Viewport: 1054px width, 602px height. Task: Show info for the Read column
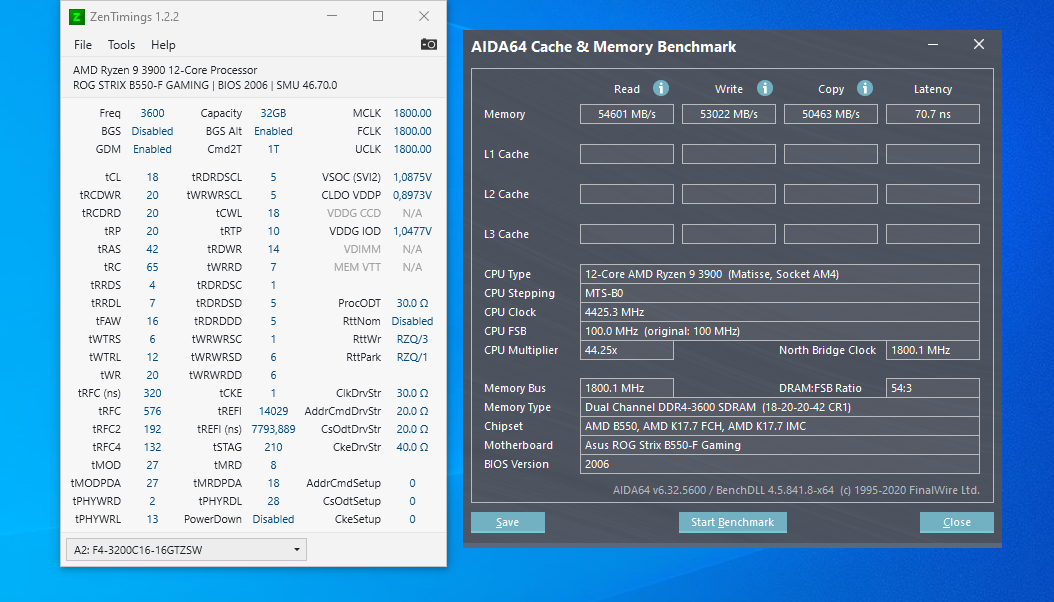tap(661, 88)
